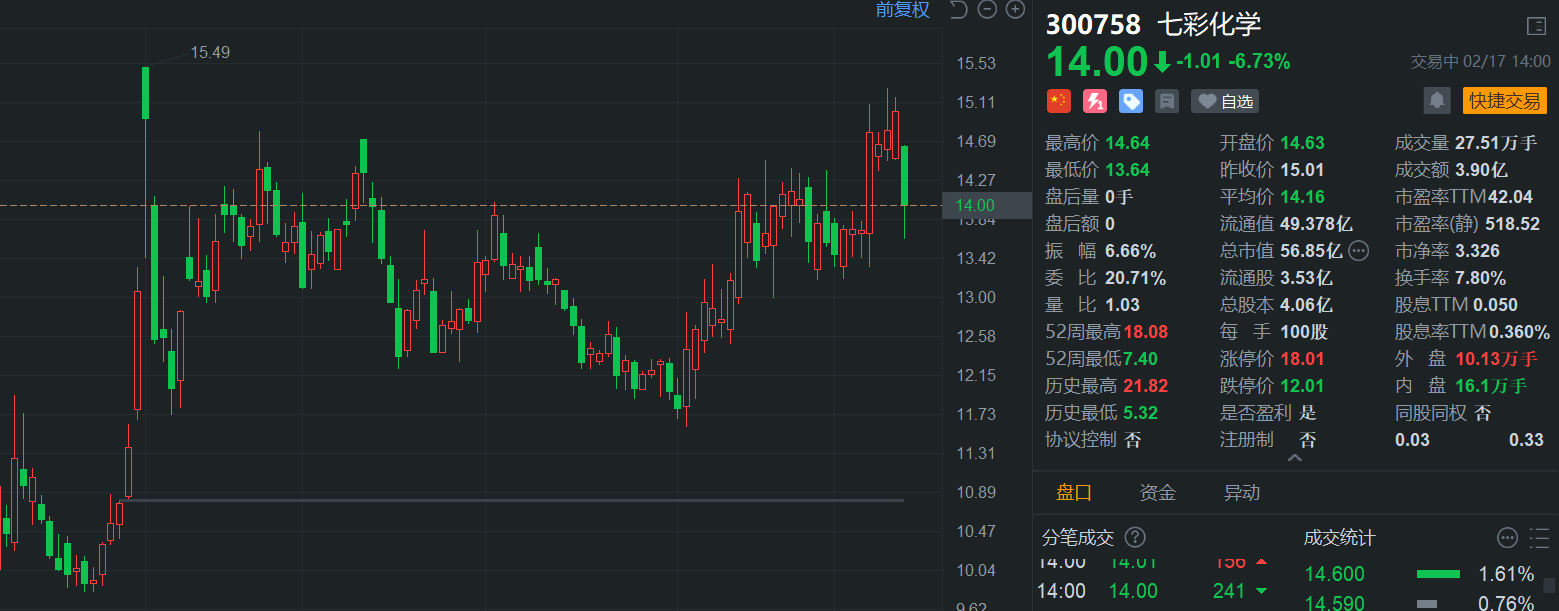
Task: Click the horizontal support line on chart
Action: pyautogui.click(x=512, y=499)
